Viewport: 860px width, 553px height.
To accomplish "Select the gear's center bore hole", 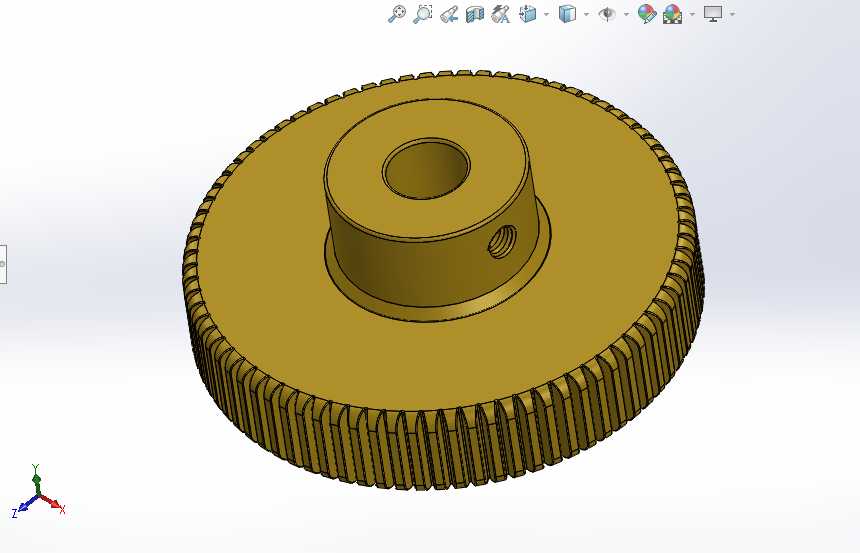I will (x=427, y=168).
